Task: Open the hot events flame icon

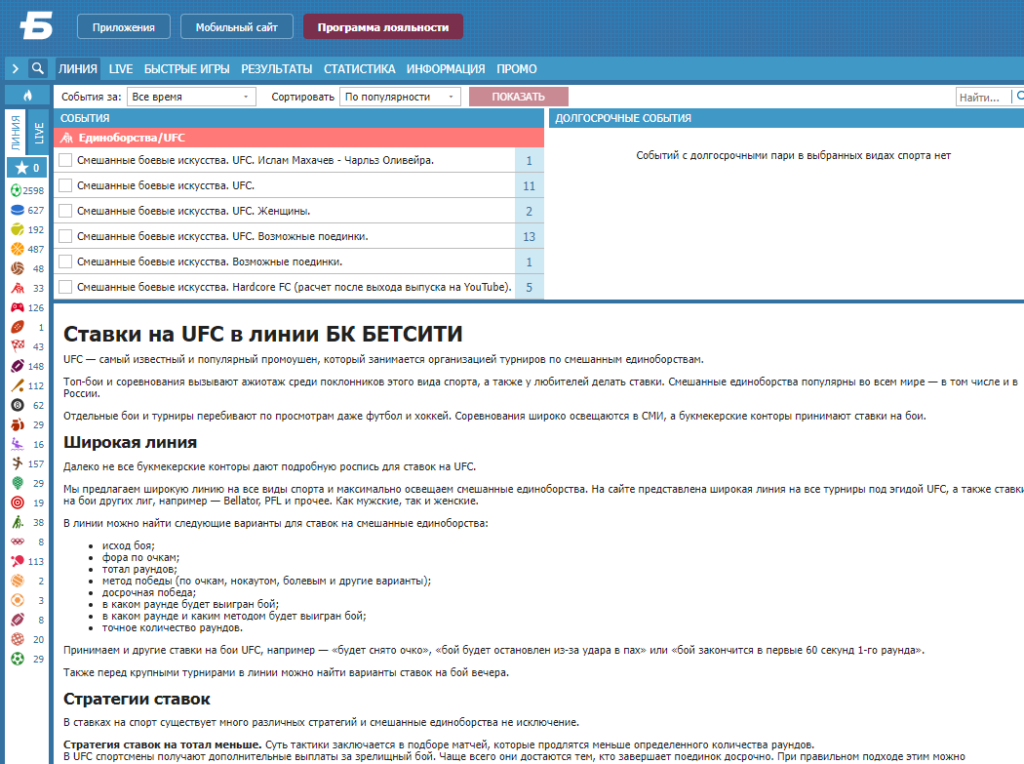Action: [x=27, y=95]
